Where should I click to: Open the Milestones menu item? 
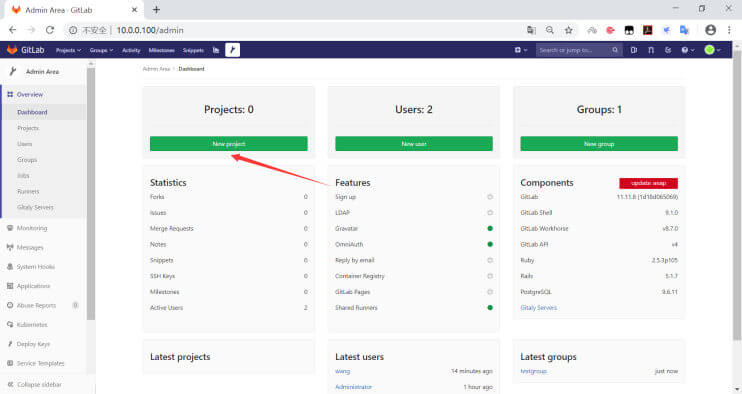pyautogui.click(x=161, y=50)
